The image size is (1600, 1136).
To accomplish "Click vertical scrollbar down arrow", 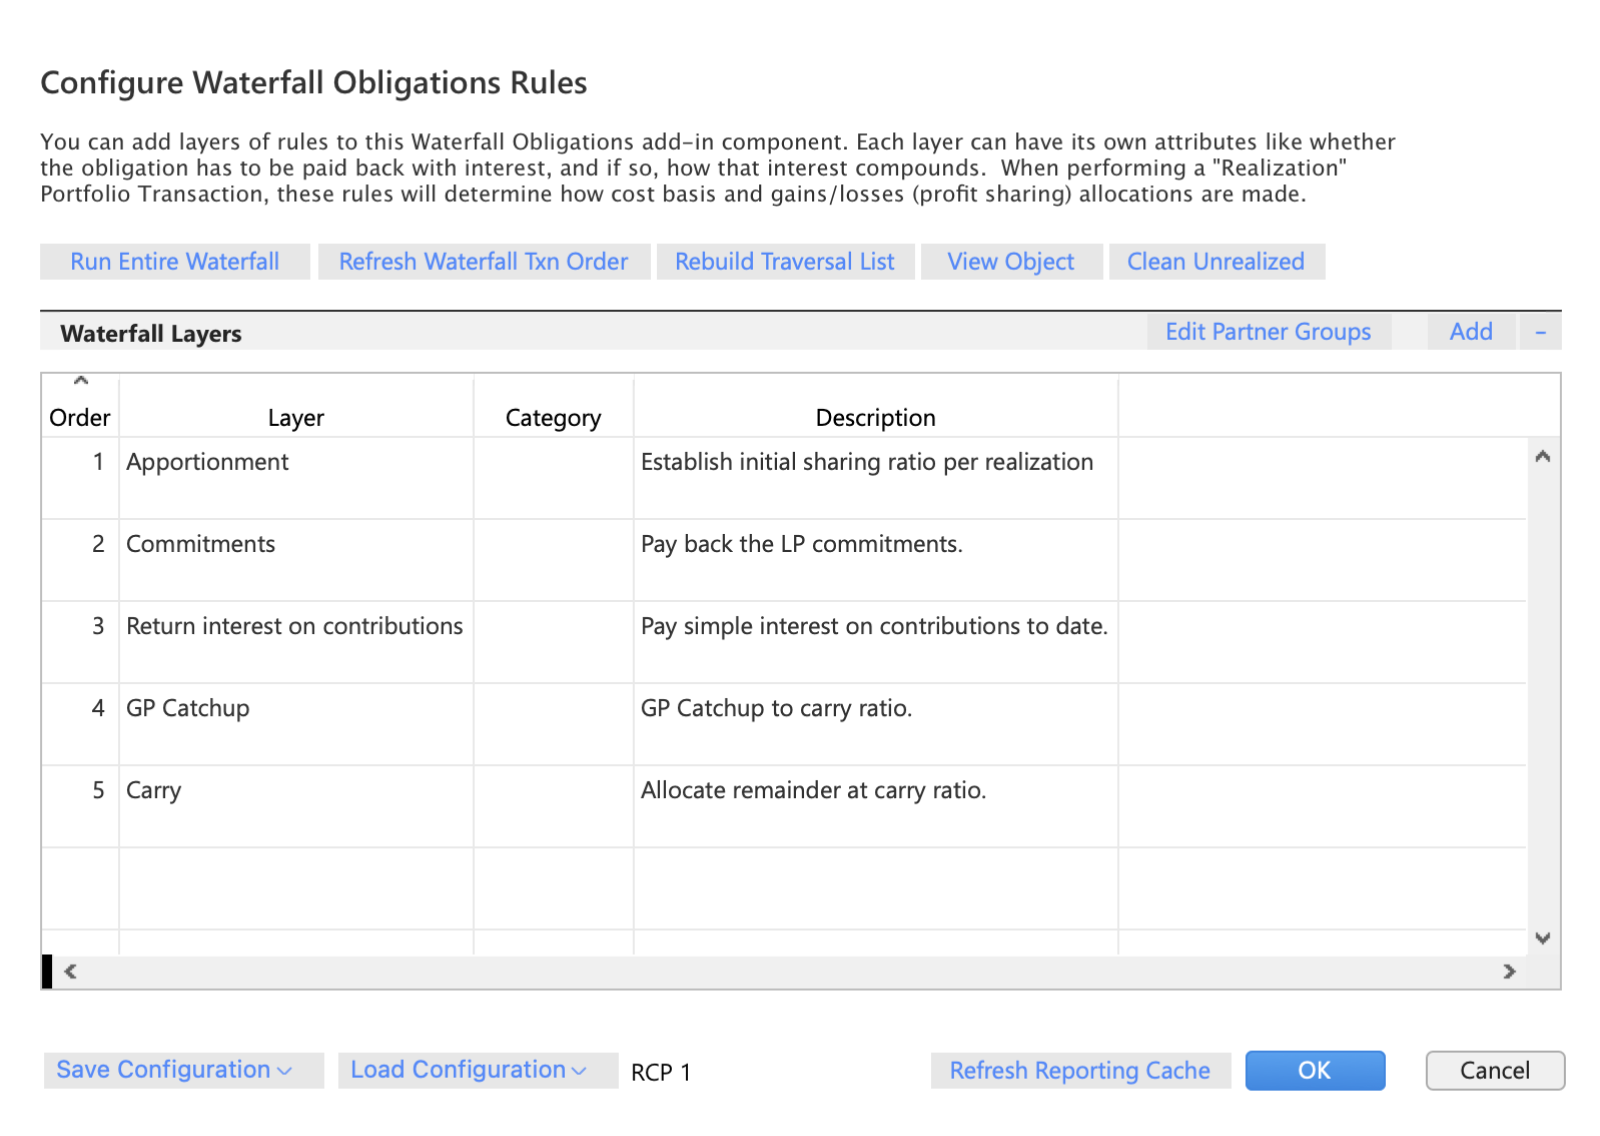I will (1543, 938).
